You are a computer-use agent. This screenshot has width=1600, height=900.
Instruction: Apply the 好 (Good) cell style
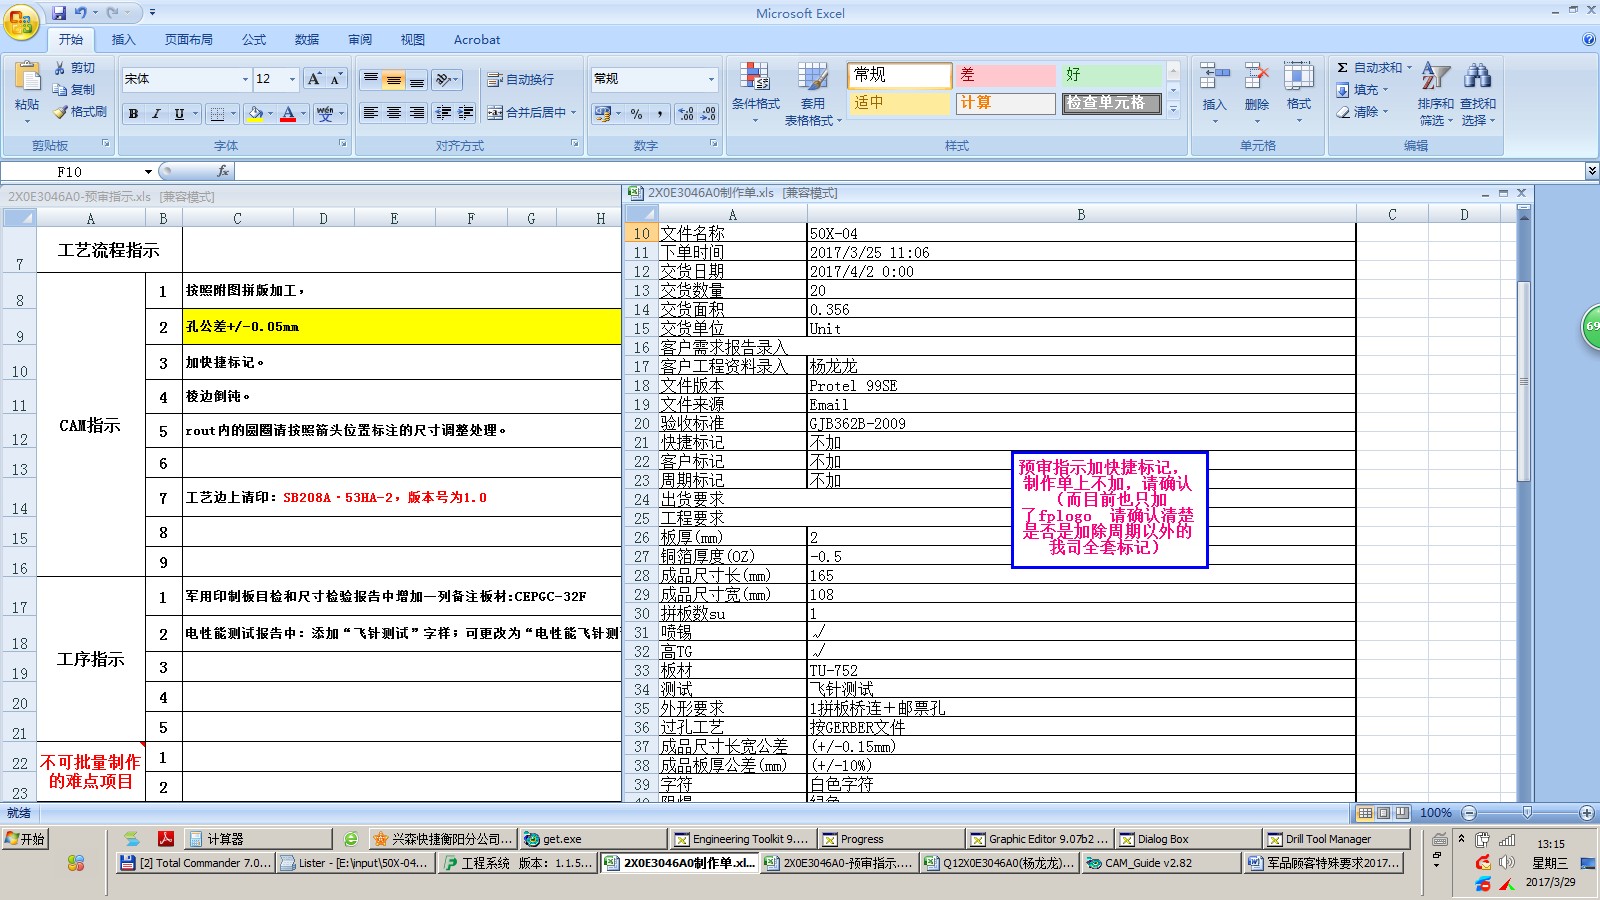1111,75
